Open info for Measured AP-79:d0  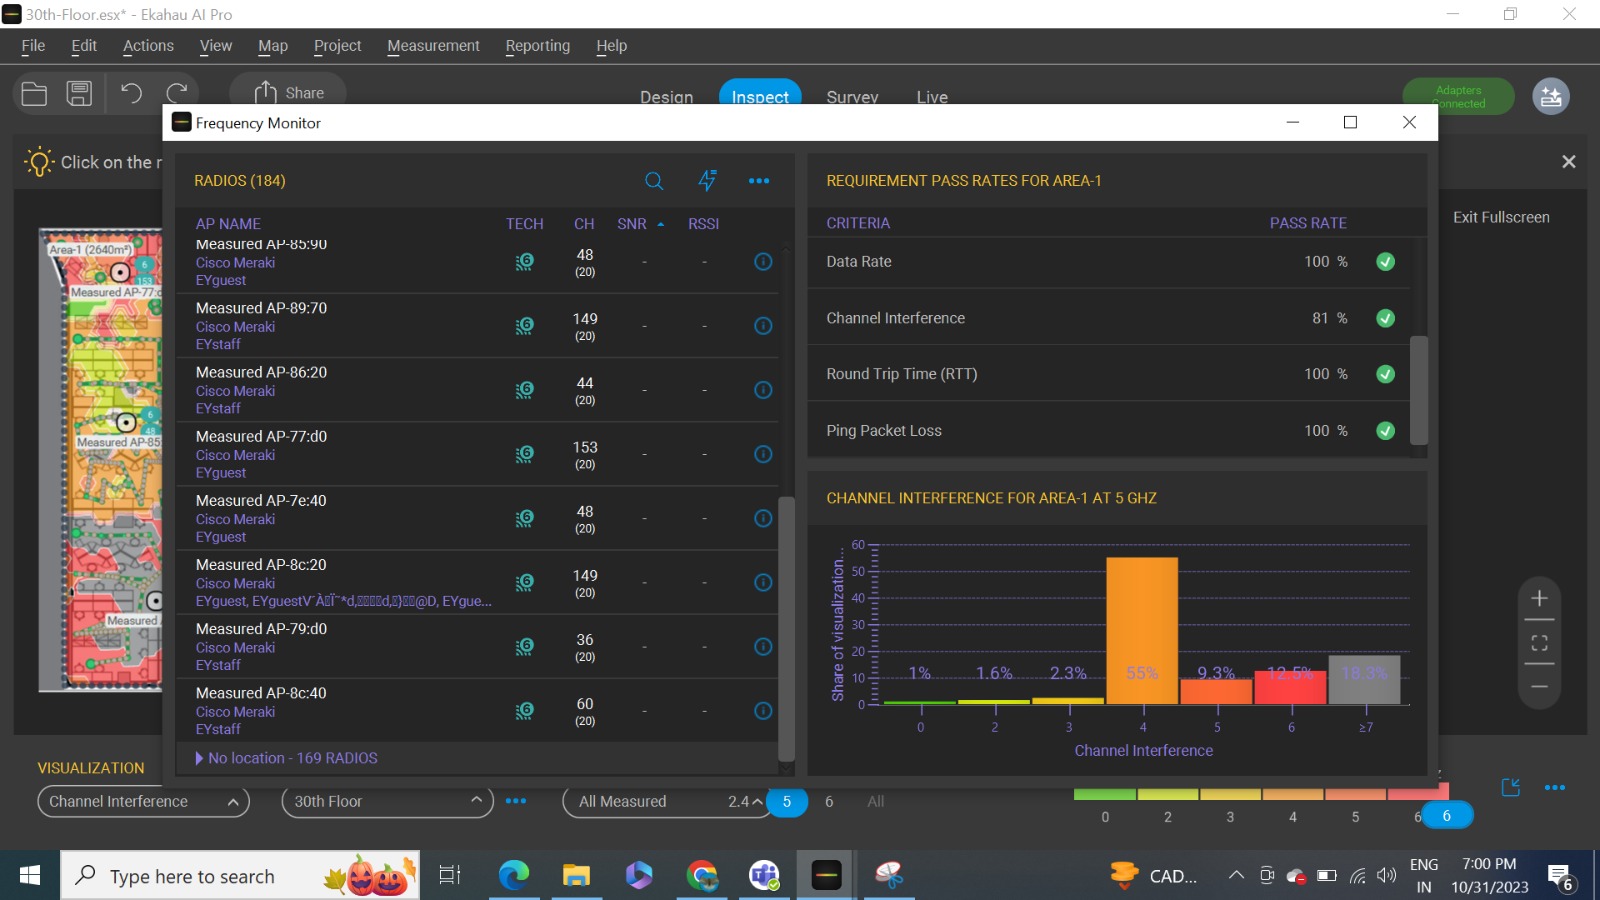(x=763, y=646)
